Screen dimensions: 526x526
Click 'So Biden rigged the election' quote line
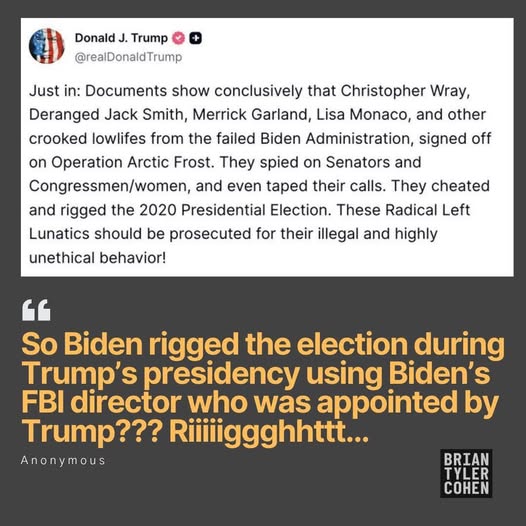coord(215,344)
